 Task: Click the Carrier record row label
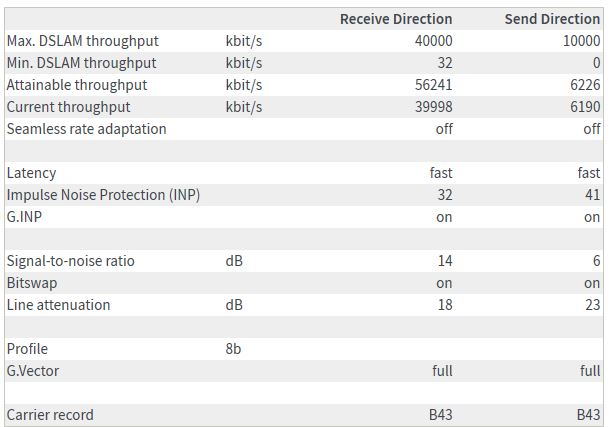(x=51, y=415)
